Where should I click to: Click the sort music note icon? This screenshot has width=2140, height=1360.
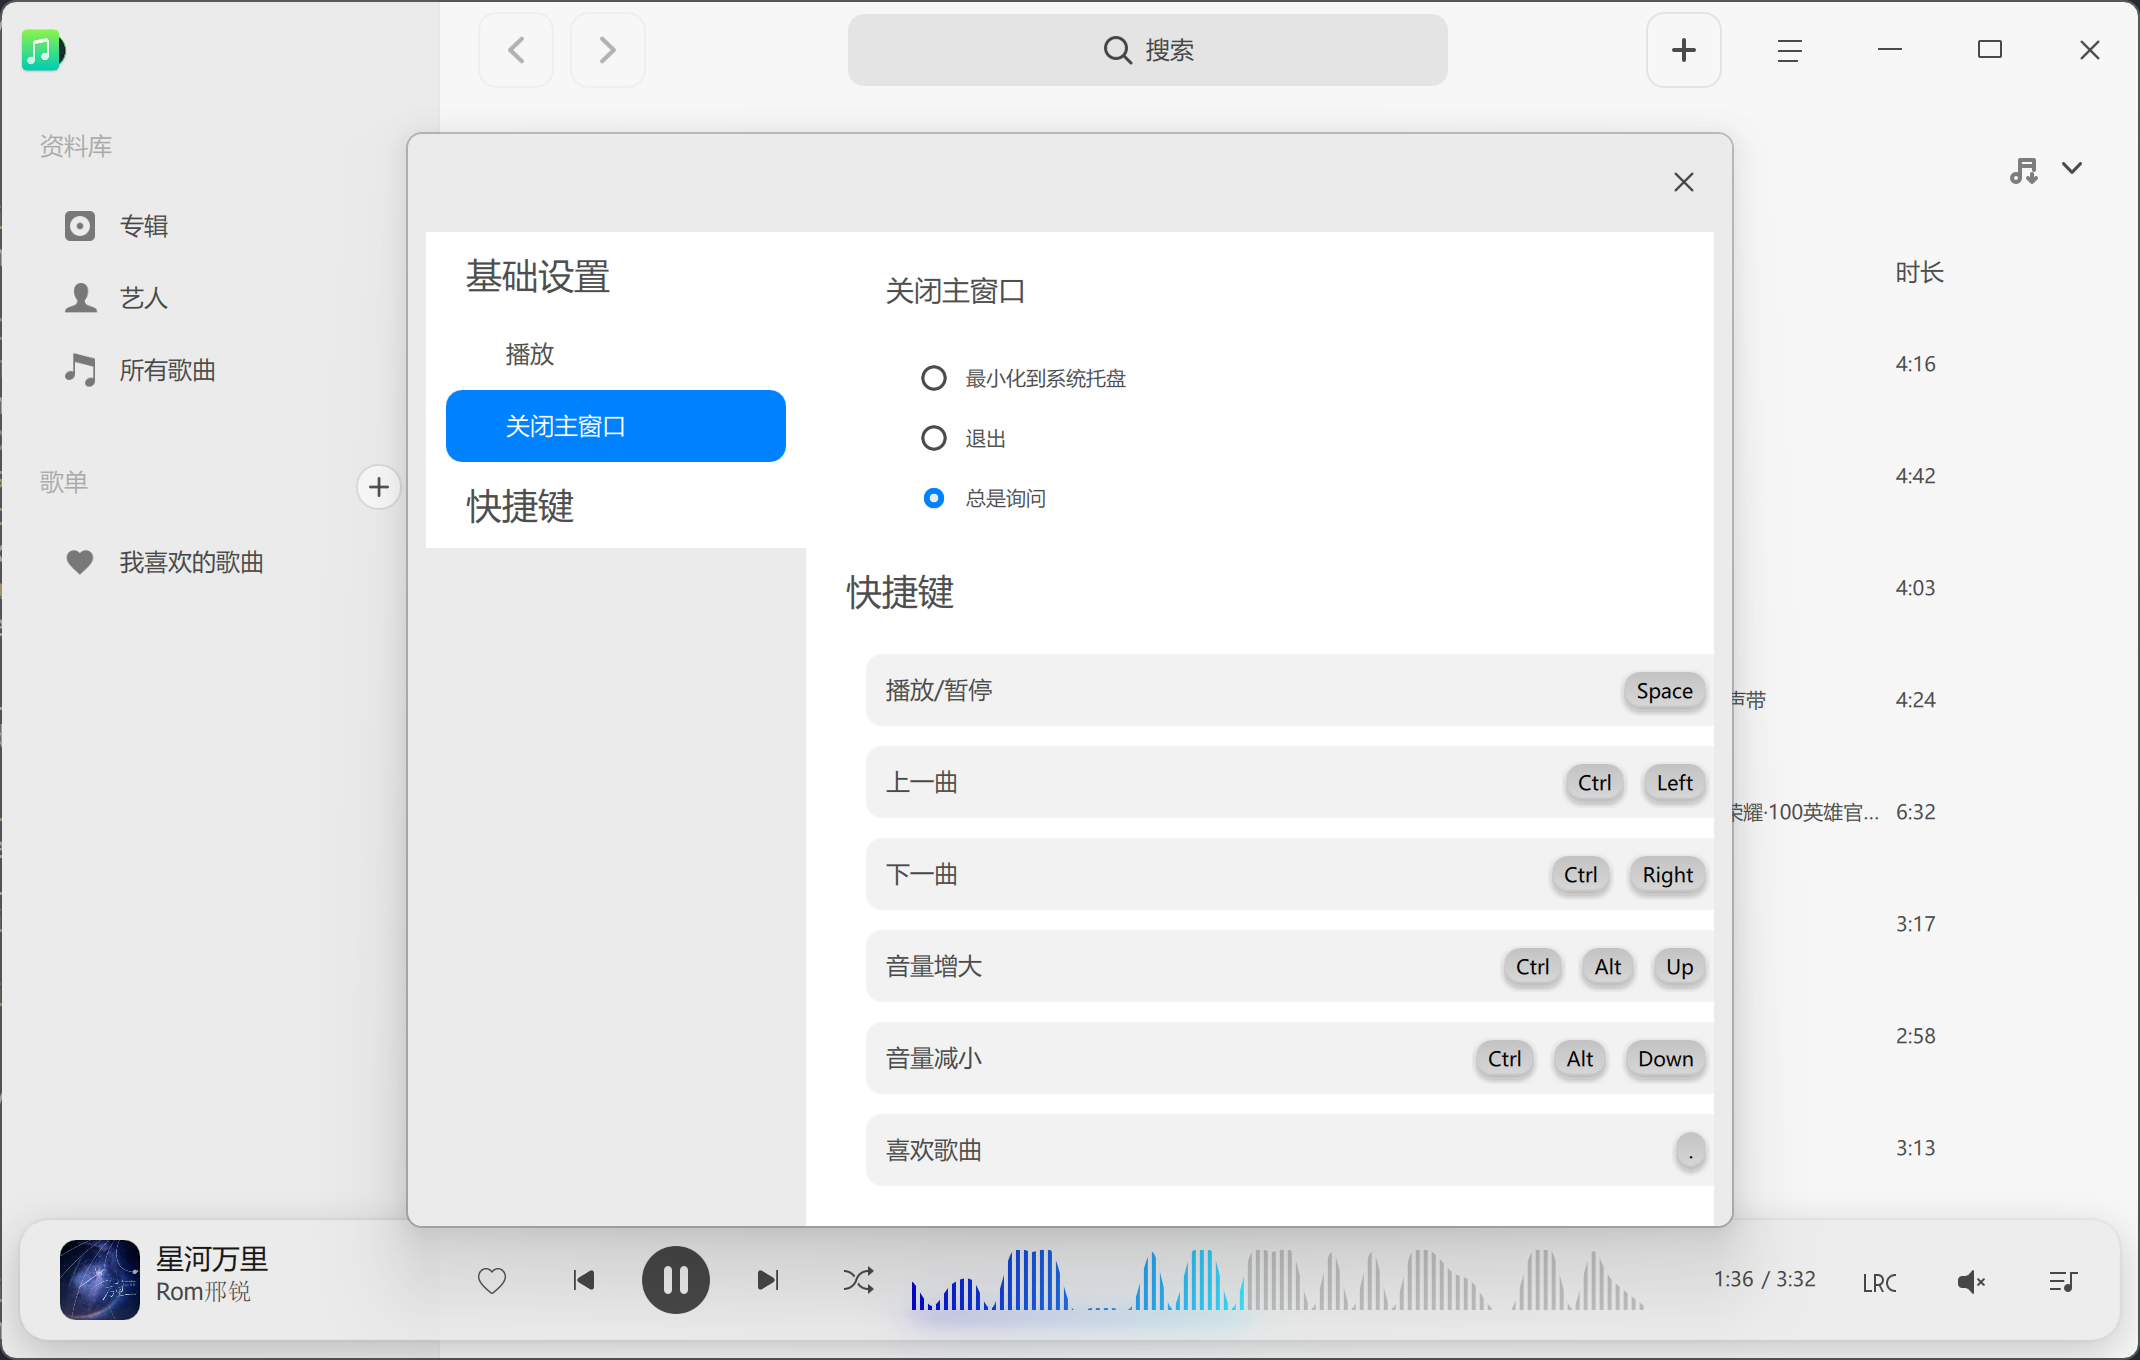(2024, 170)
